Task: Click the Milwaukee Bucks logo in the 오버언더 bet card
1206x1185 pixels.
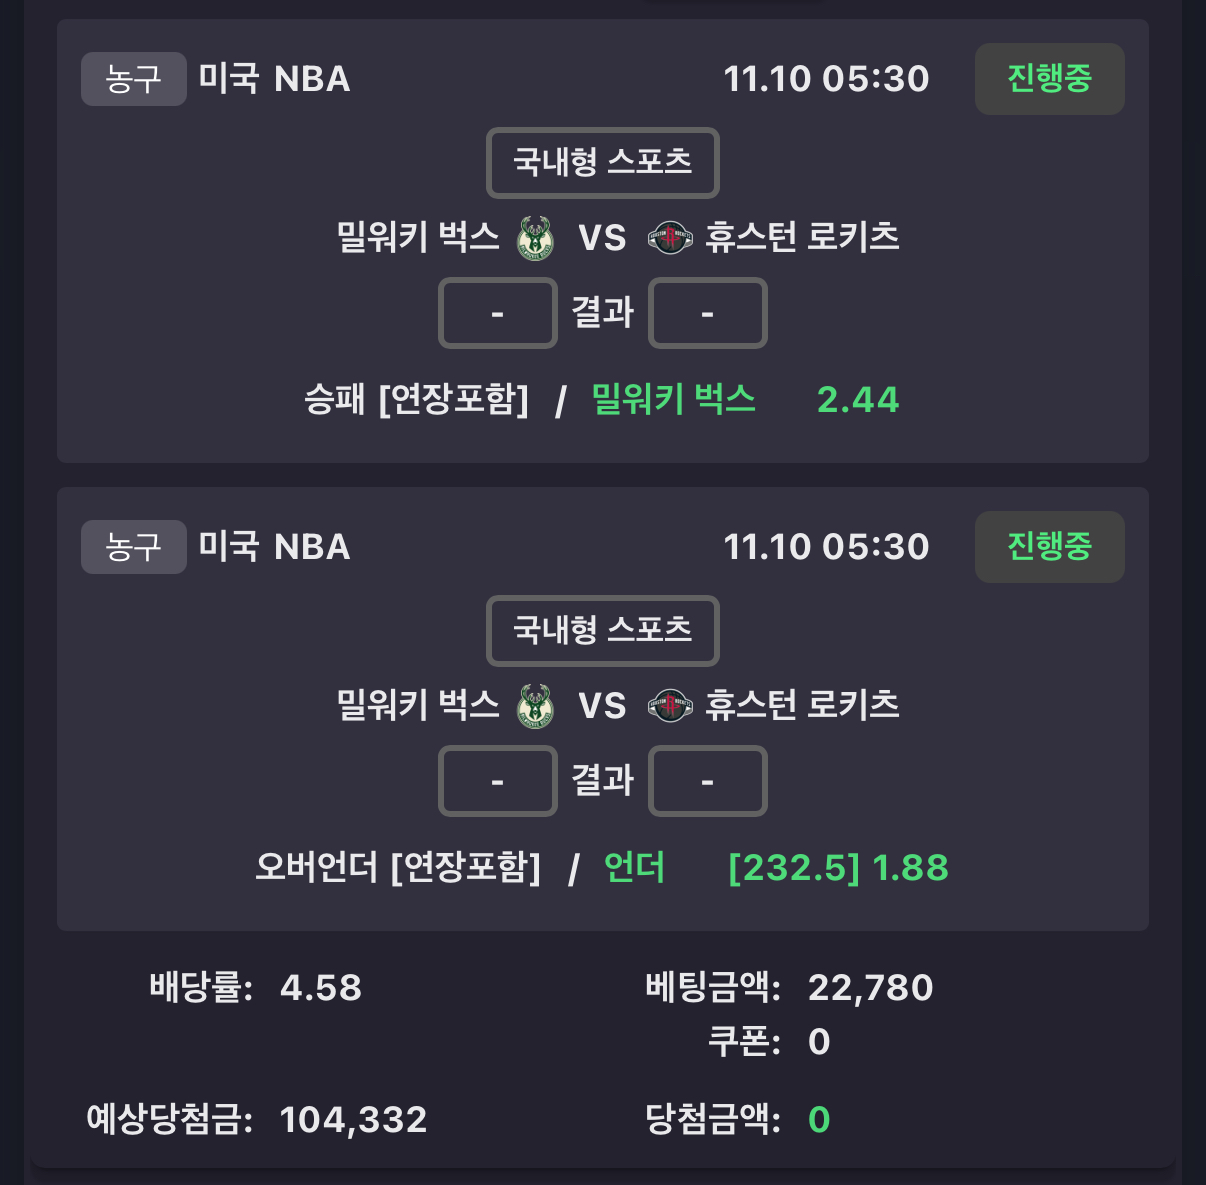Action: click(535, 706)
